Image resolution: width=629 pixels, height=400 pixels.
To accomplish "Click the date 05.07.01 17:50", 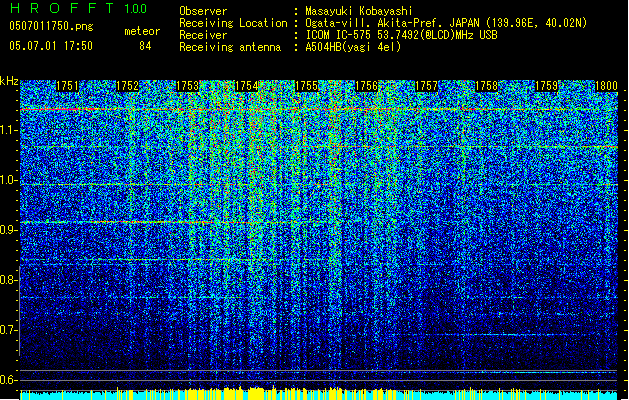I will [x=51, y=46].
